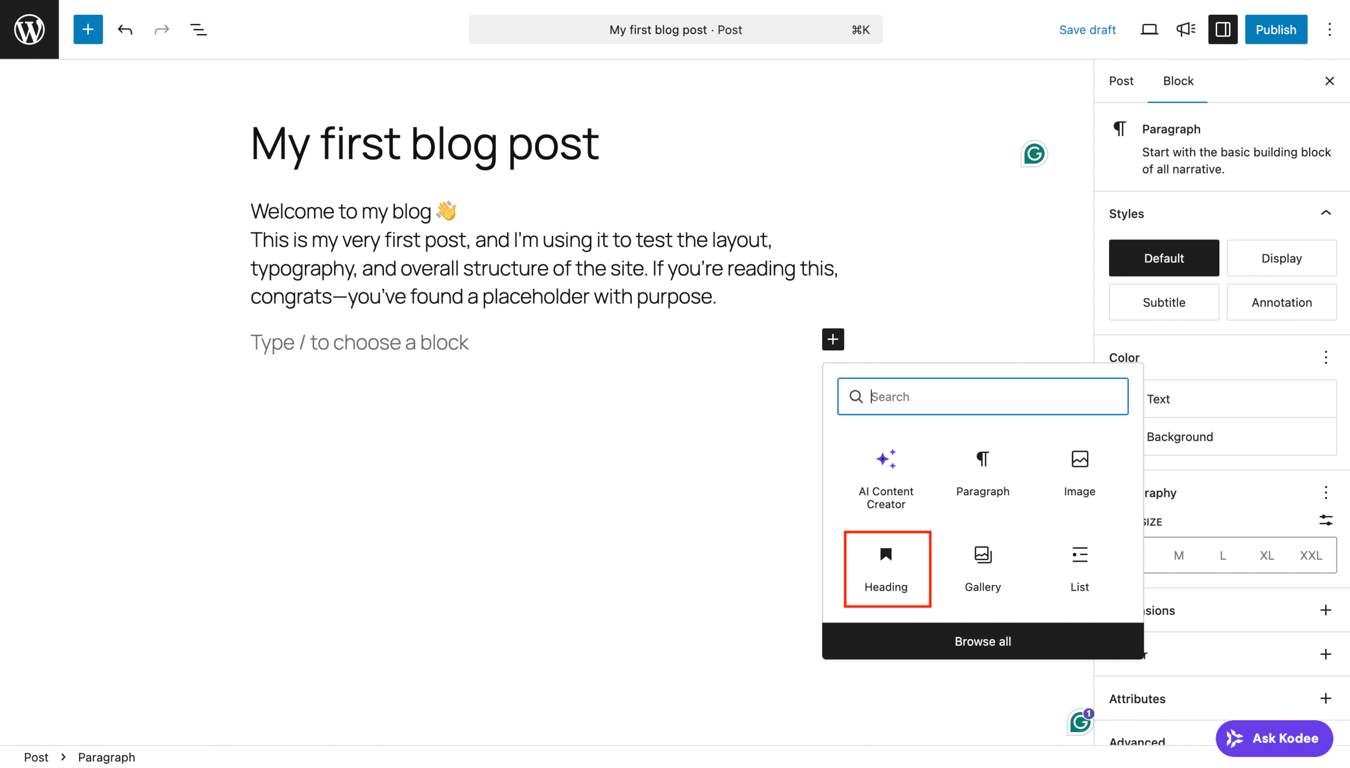
Task: Open the block inserter with the blue plus
Action: (87, 29)
